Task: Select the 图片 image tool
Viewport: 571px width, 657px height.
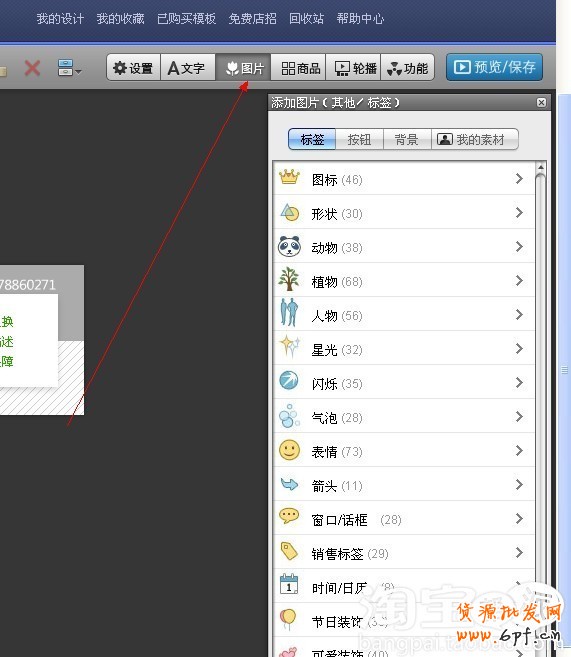Action: [243, 67]
